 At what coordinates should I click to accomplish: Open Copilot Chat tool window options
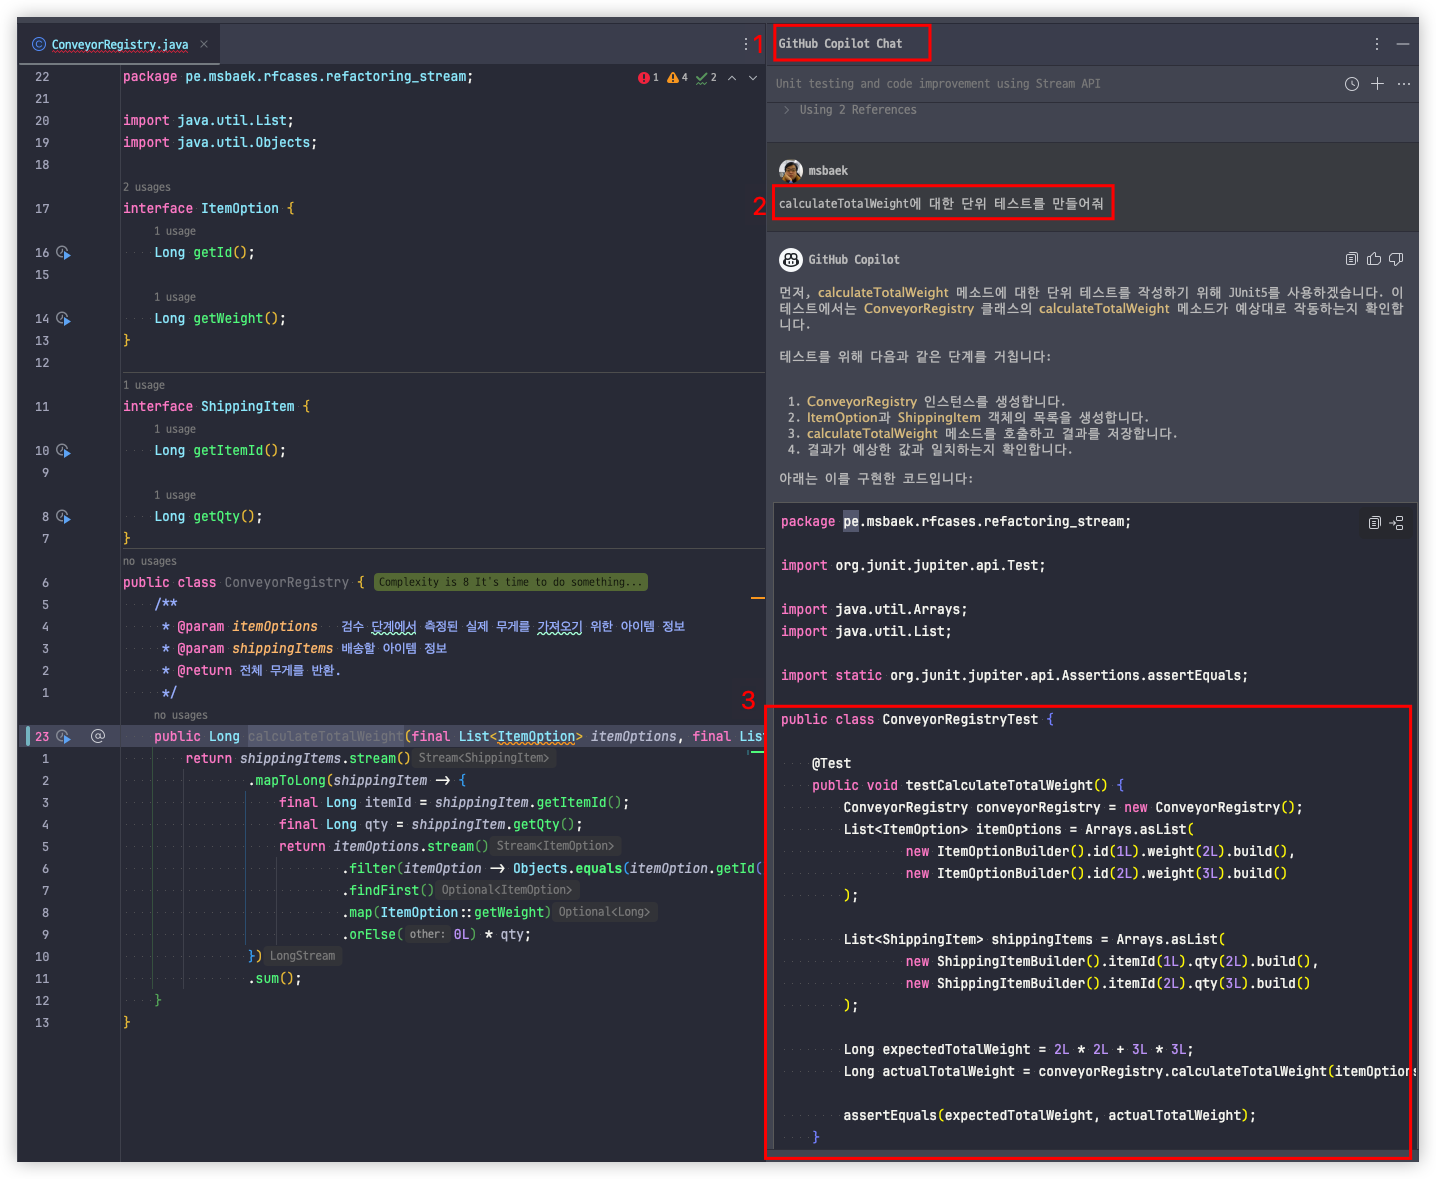(1377, 44)
